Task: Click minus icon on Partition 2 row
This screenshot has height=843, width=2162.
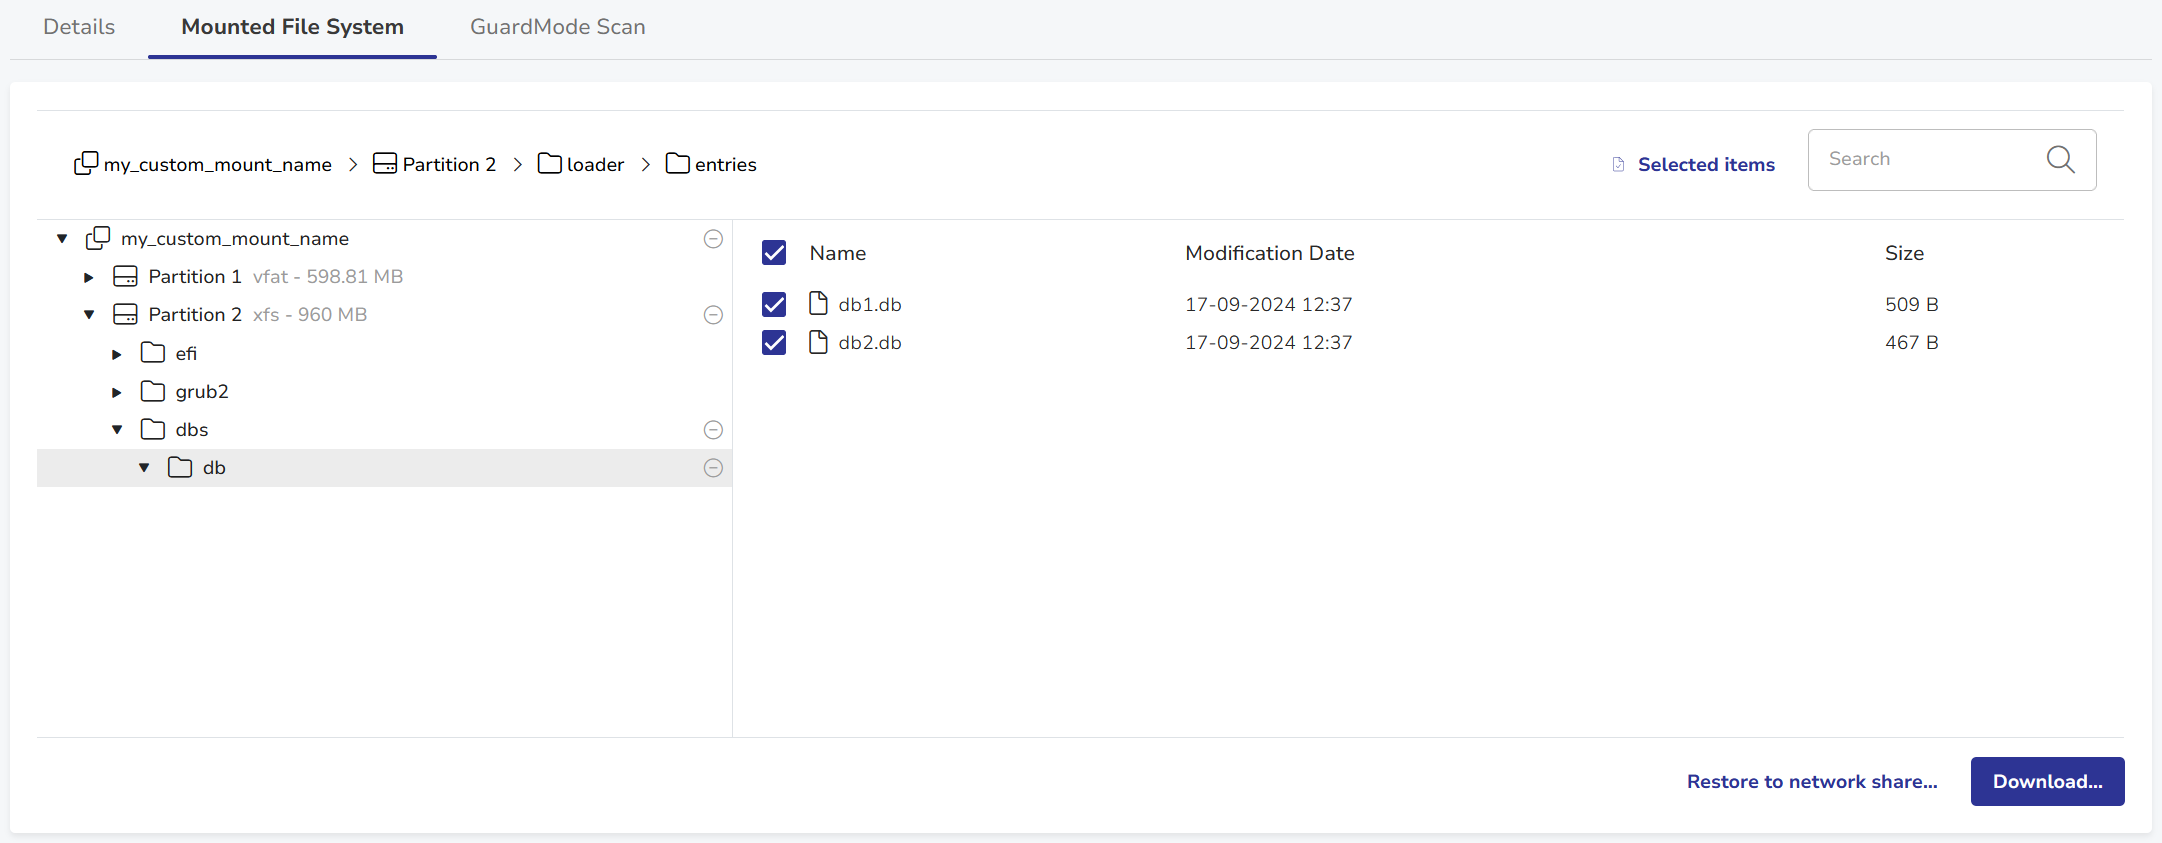Action: (x=713, y=315)
